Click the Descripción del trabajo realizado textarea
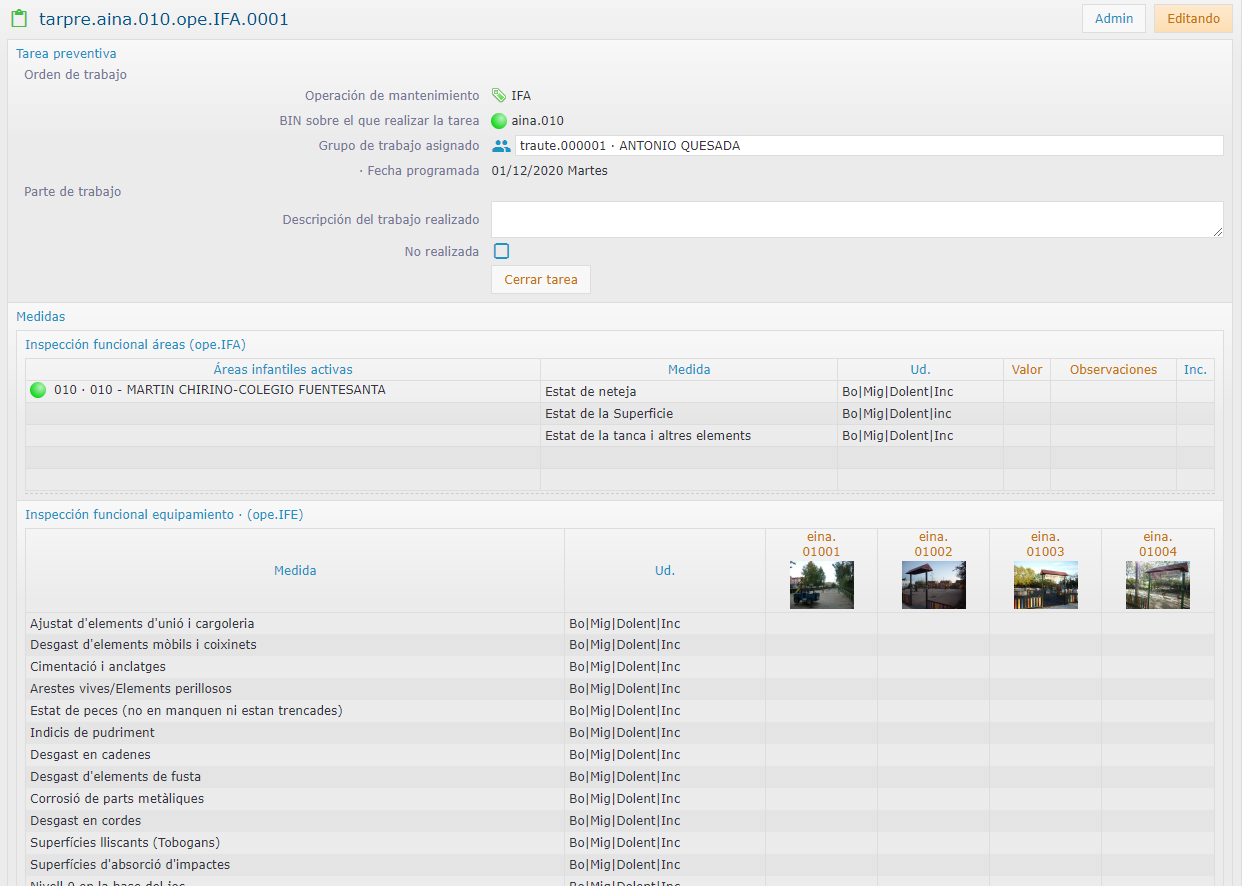The height and width of the screenshot is (886, 1242). coord(857,219)
